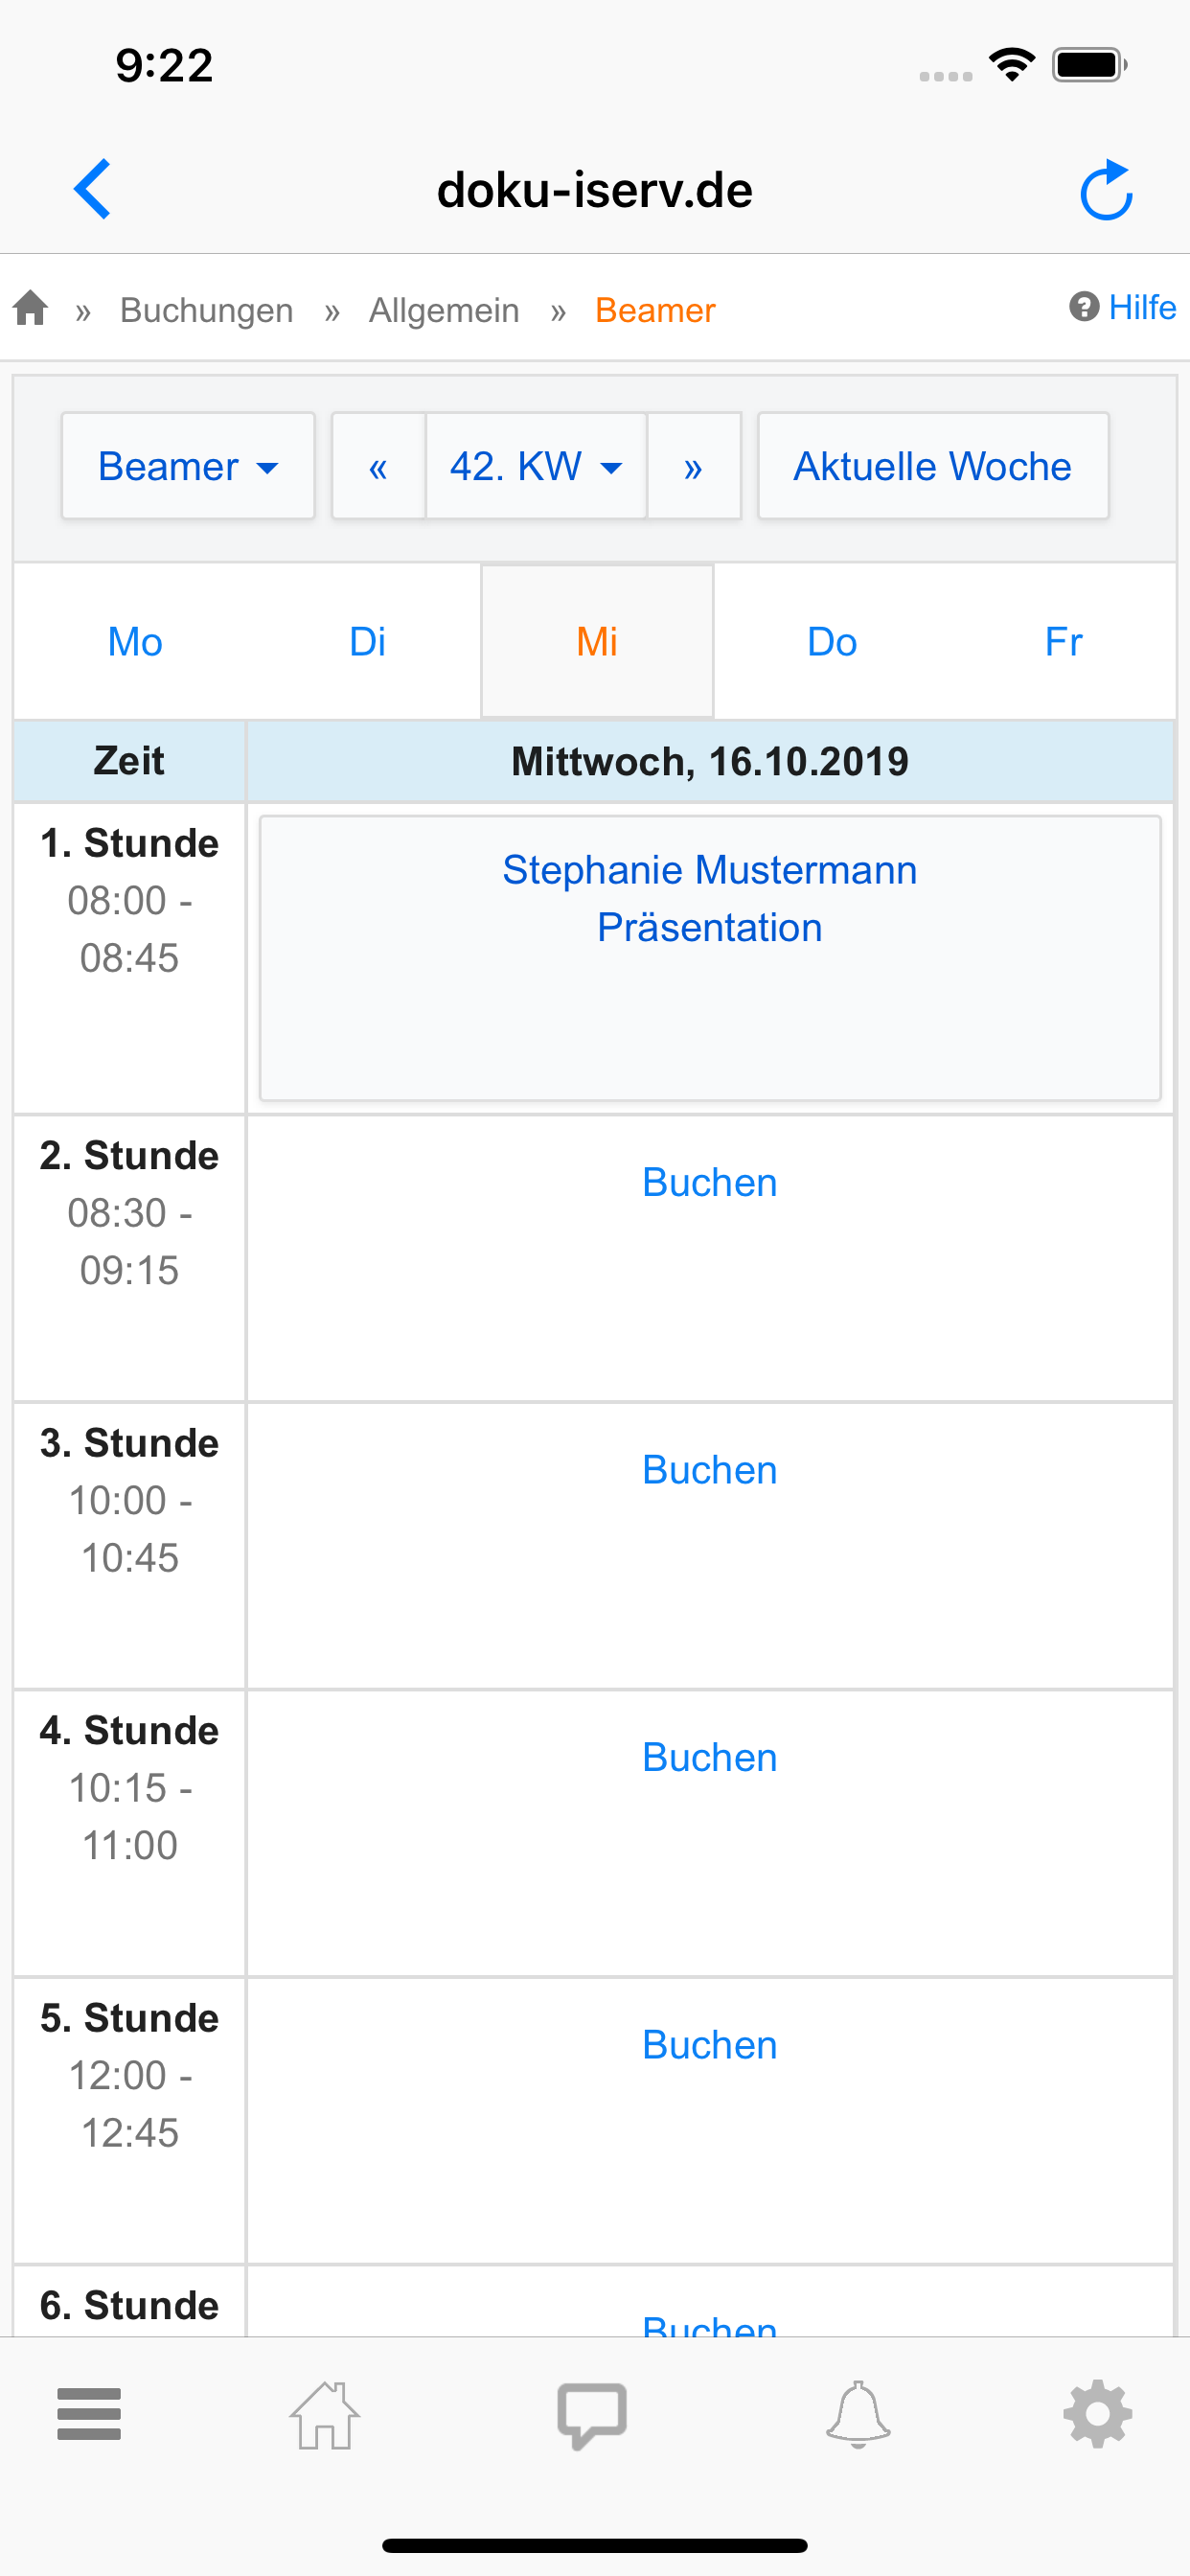Open Stephanie Mustermann's Präsentation booking
This screenshot has height=2576, width=1190.
(709, 898)
